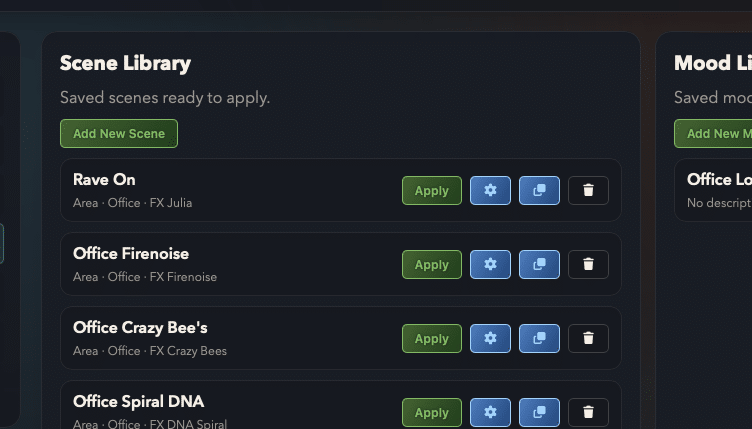Screen dimensions: 752x429
Task: Delete the Office Spiral DNA scene
Action: coord(588,412)
